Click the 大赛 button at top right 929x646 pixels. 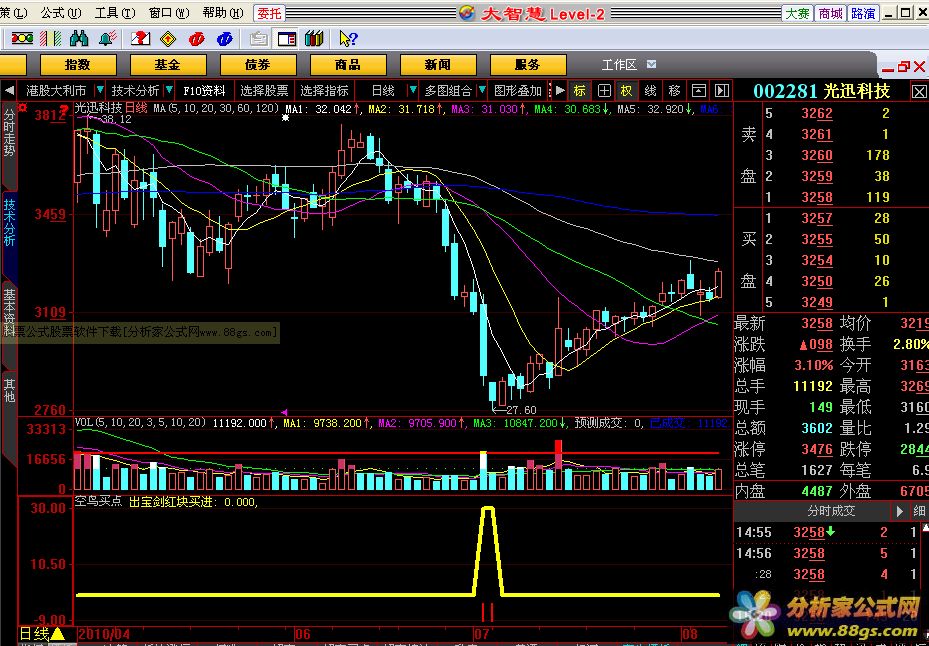(797, 13)
